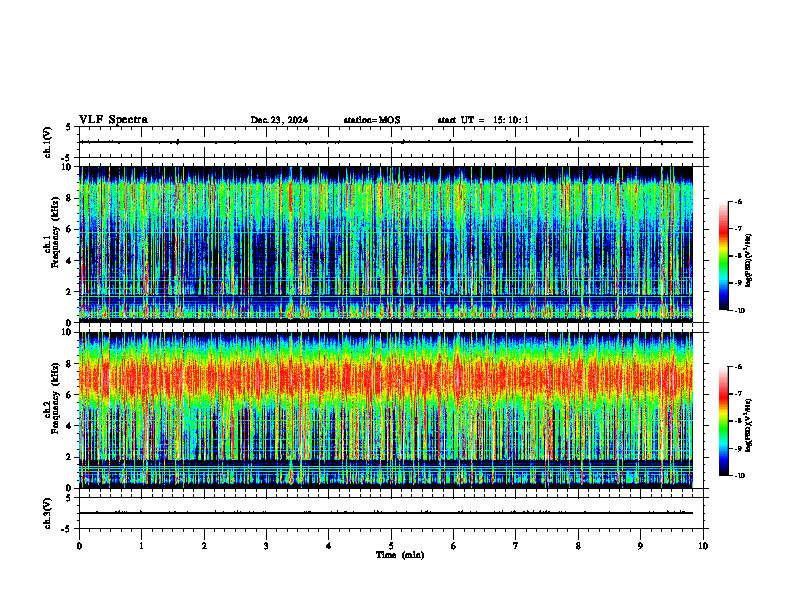Screen dimensions: 792x612
Task: Click the ch.1 spectrogram color scale bar
Action: 723,256
